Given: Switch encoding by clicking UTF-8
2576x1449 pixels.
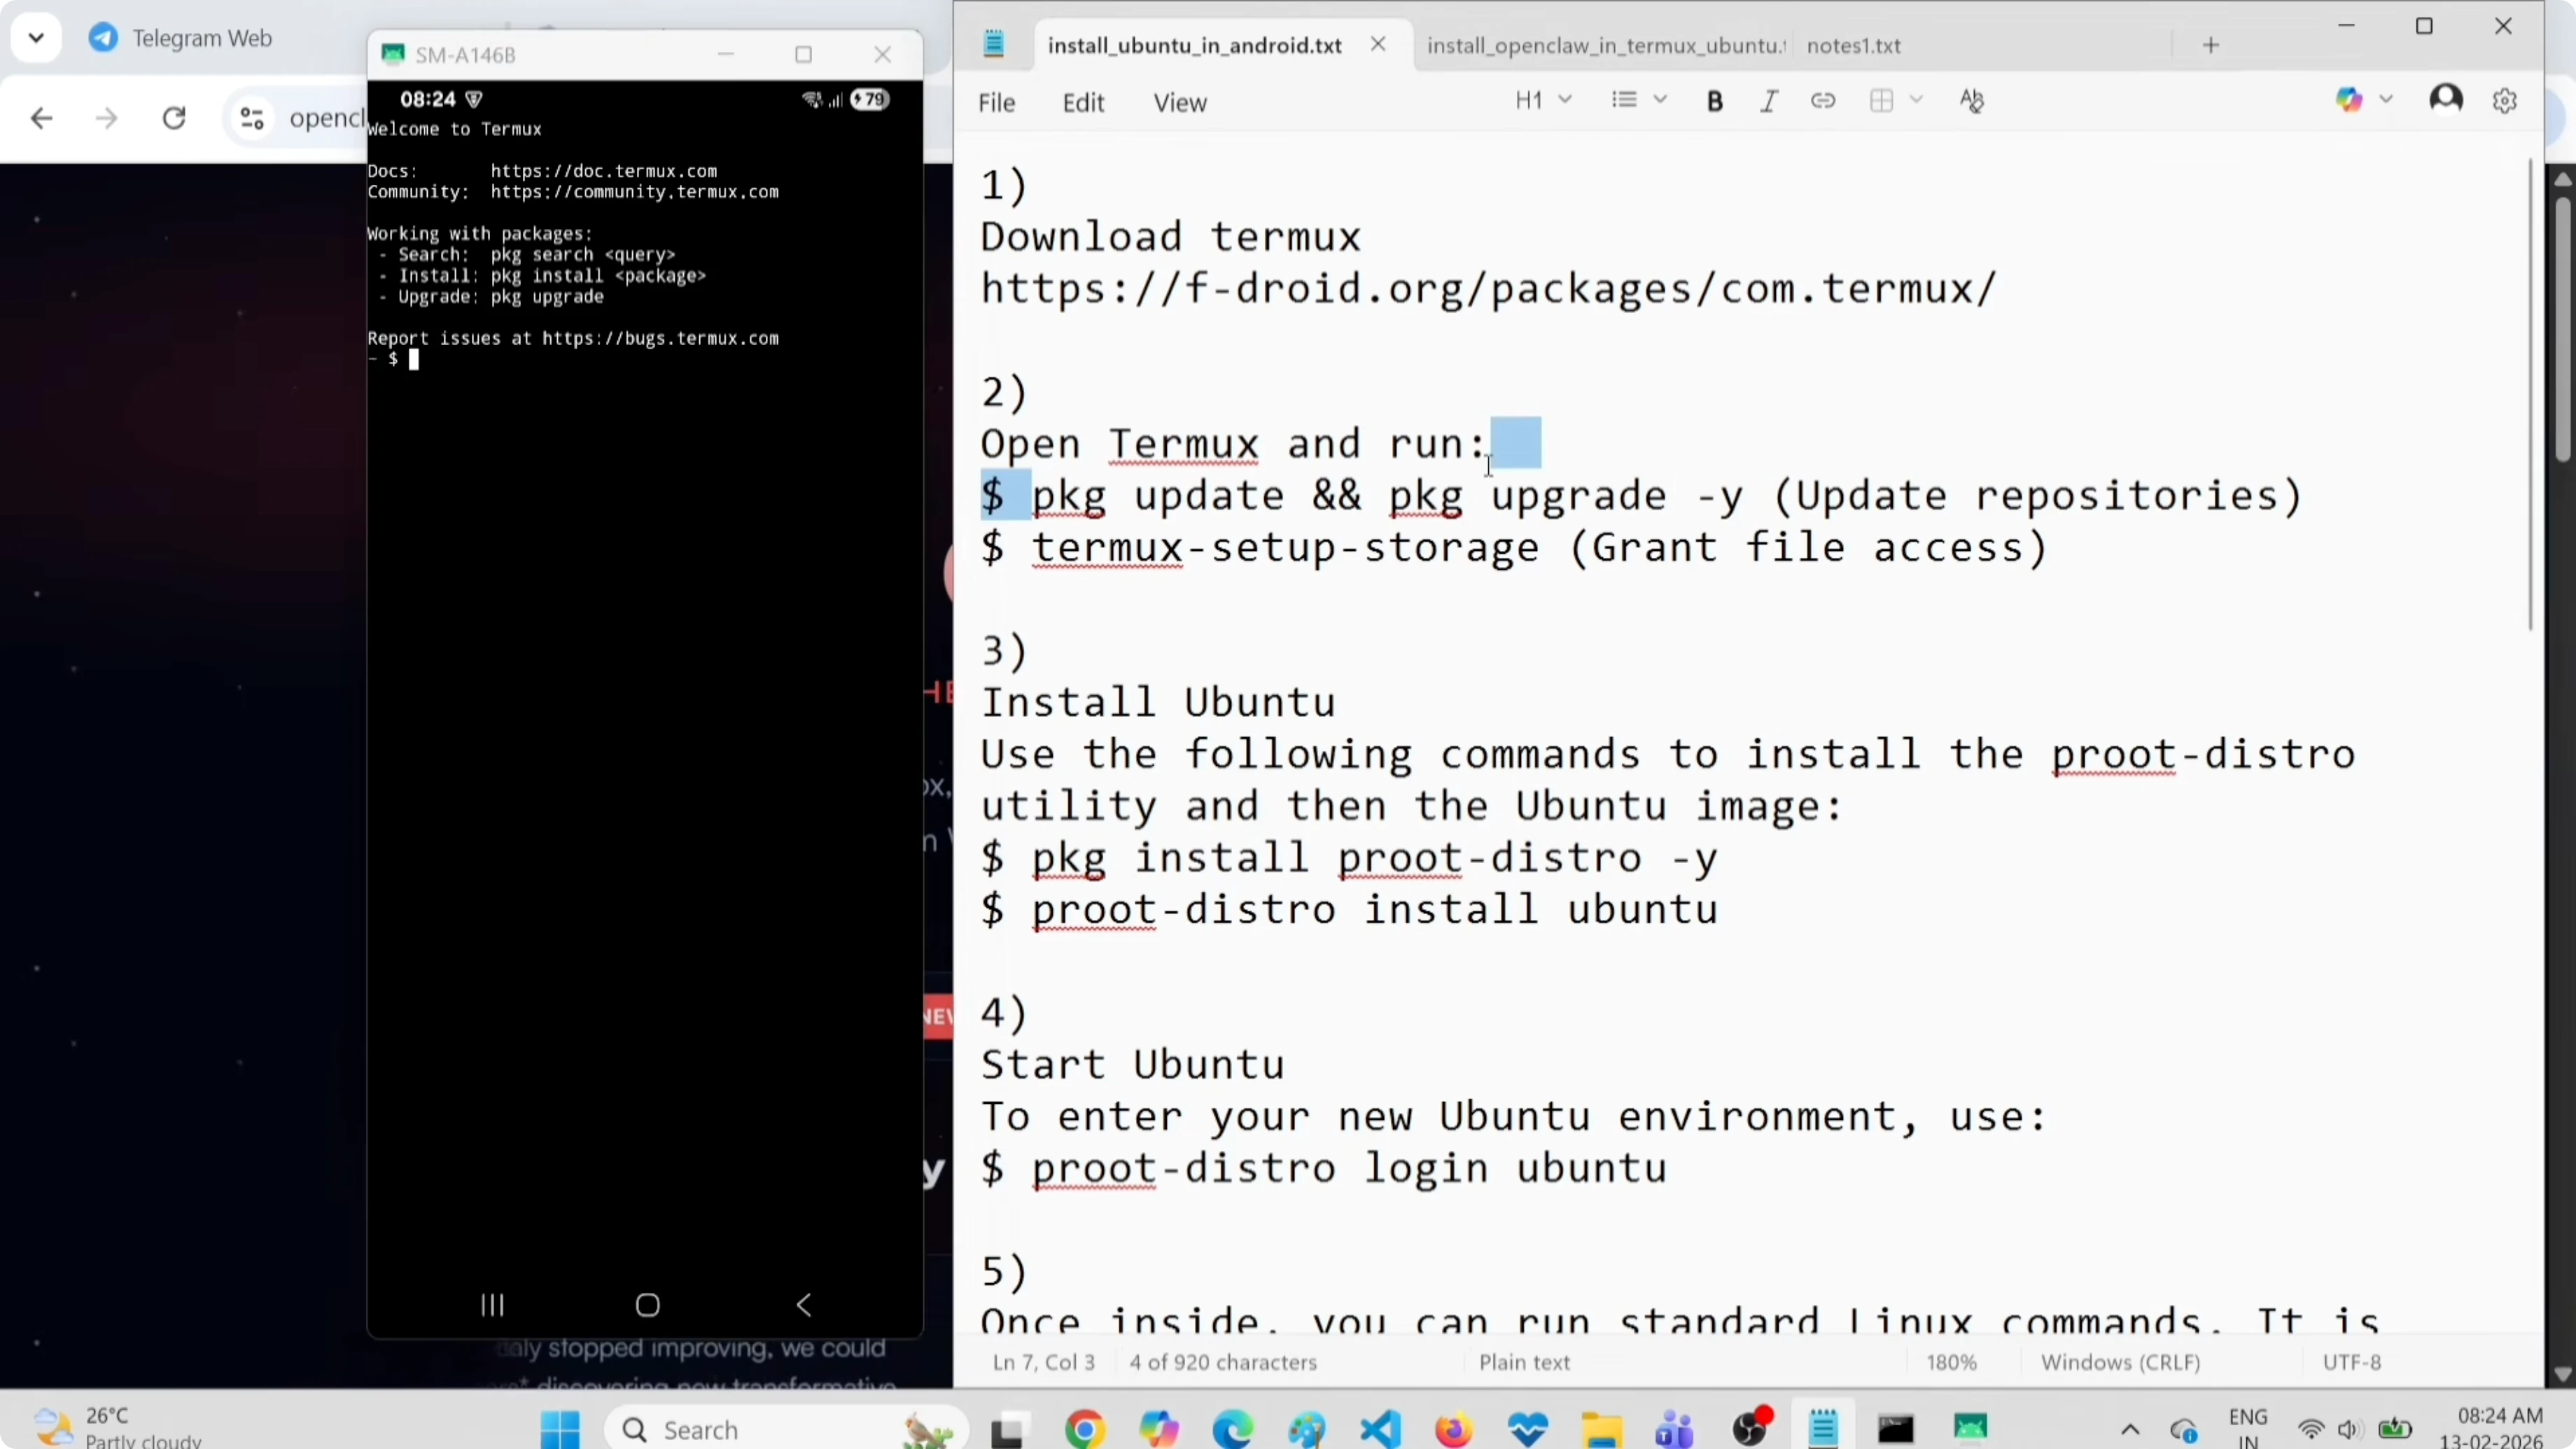Looking at the screenshot, I should 2351,1362.
